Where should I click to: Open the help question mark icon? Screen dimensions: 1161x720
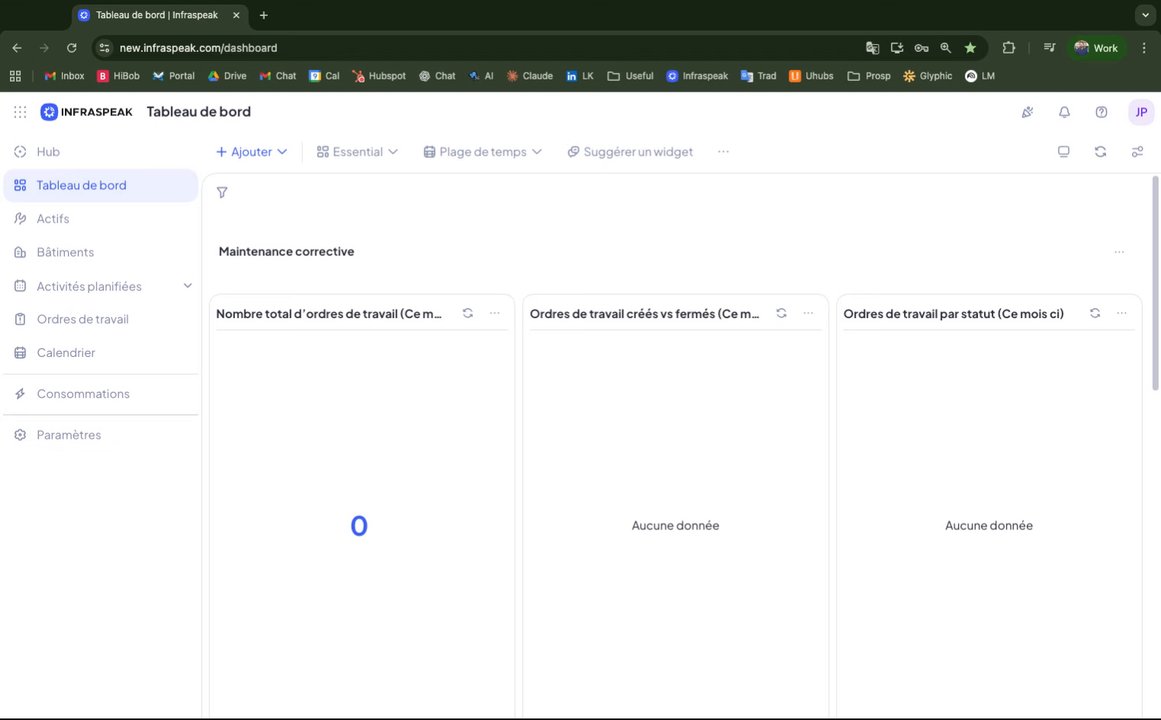tap(1101, 112)
